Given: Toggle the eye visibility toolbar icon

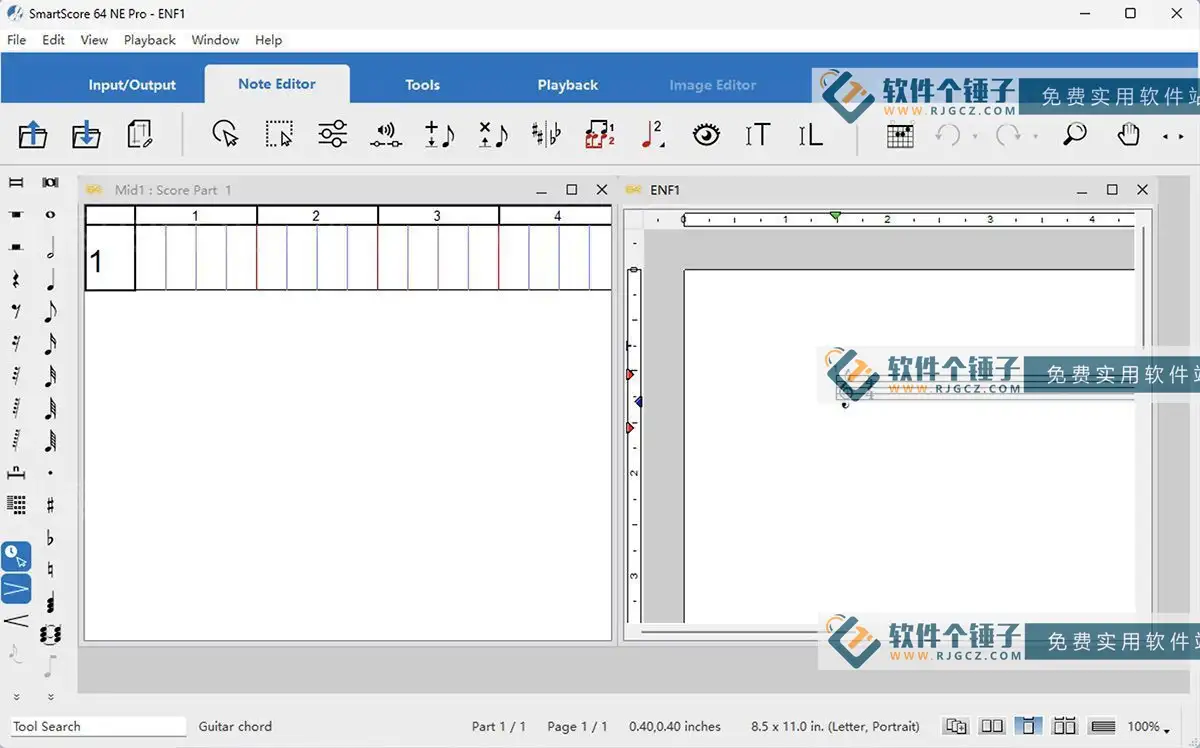Looking at the screenshot, I should click(706, 134).
